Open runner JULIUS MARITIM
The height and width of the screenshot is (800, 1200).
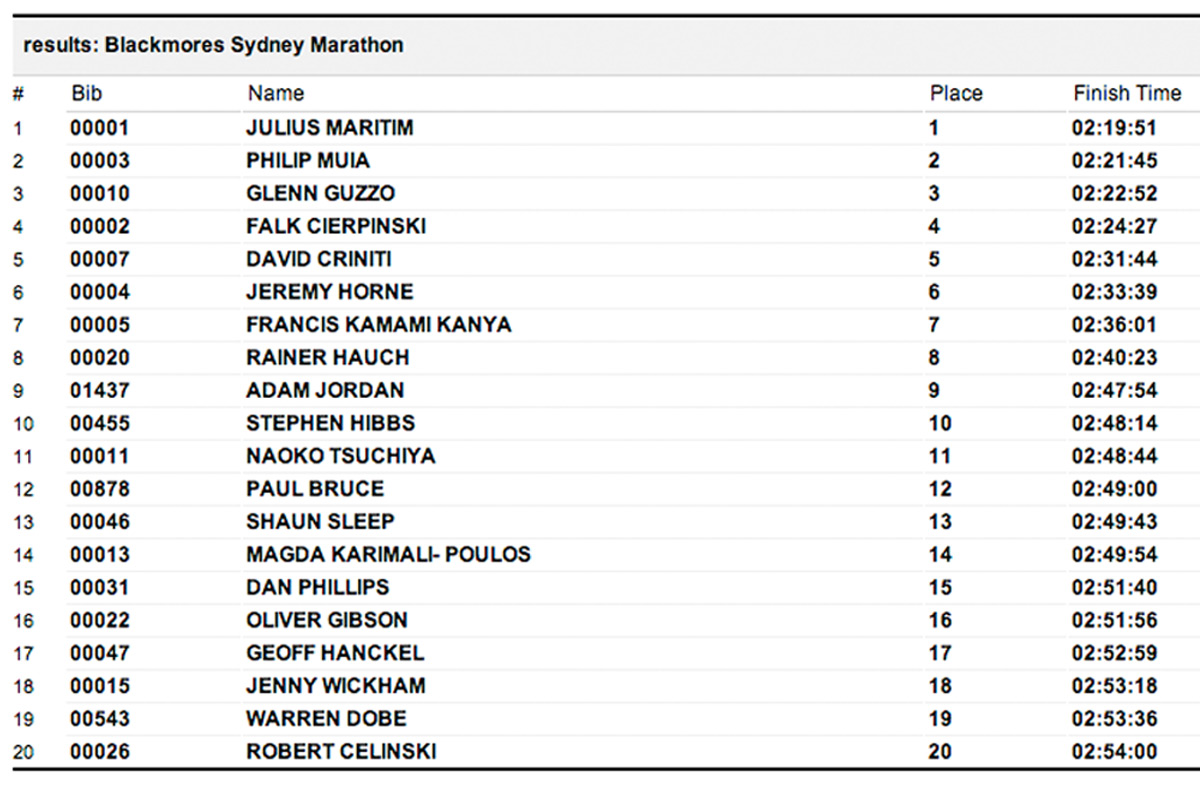[x=330, y=128]
